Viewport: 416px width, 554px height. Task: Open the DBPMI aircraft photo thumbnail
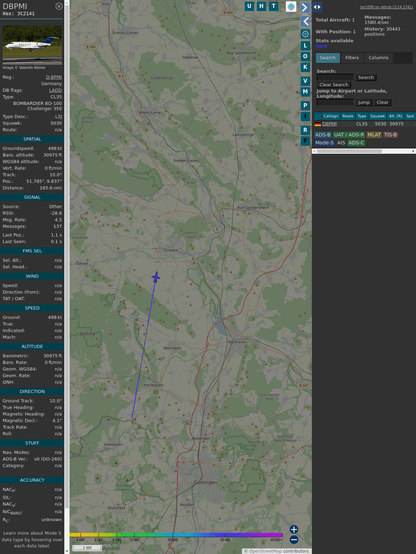[x=32, y=45]
